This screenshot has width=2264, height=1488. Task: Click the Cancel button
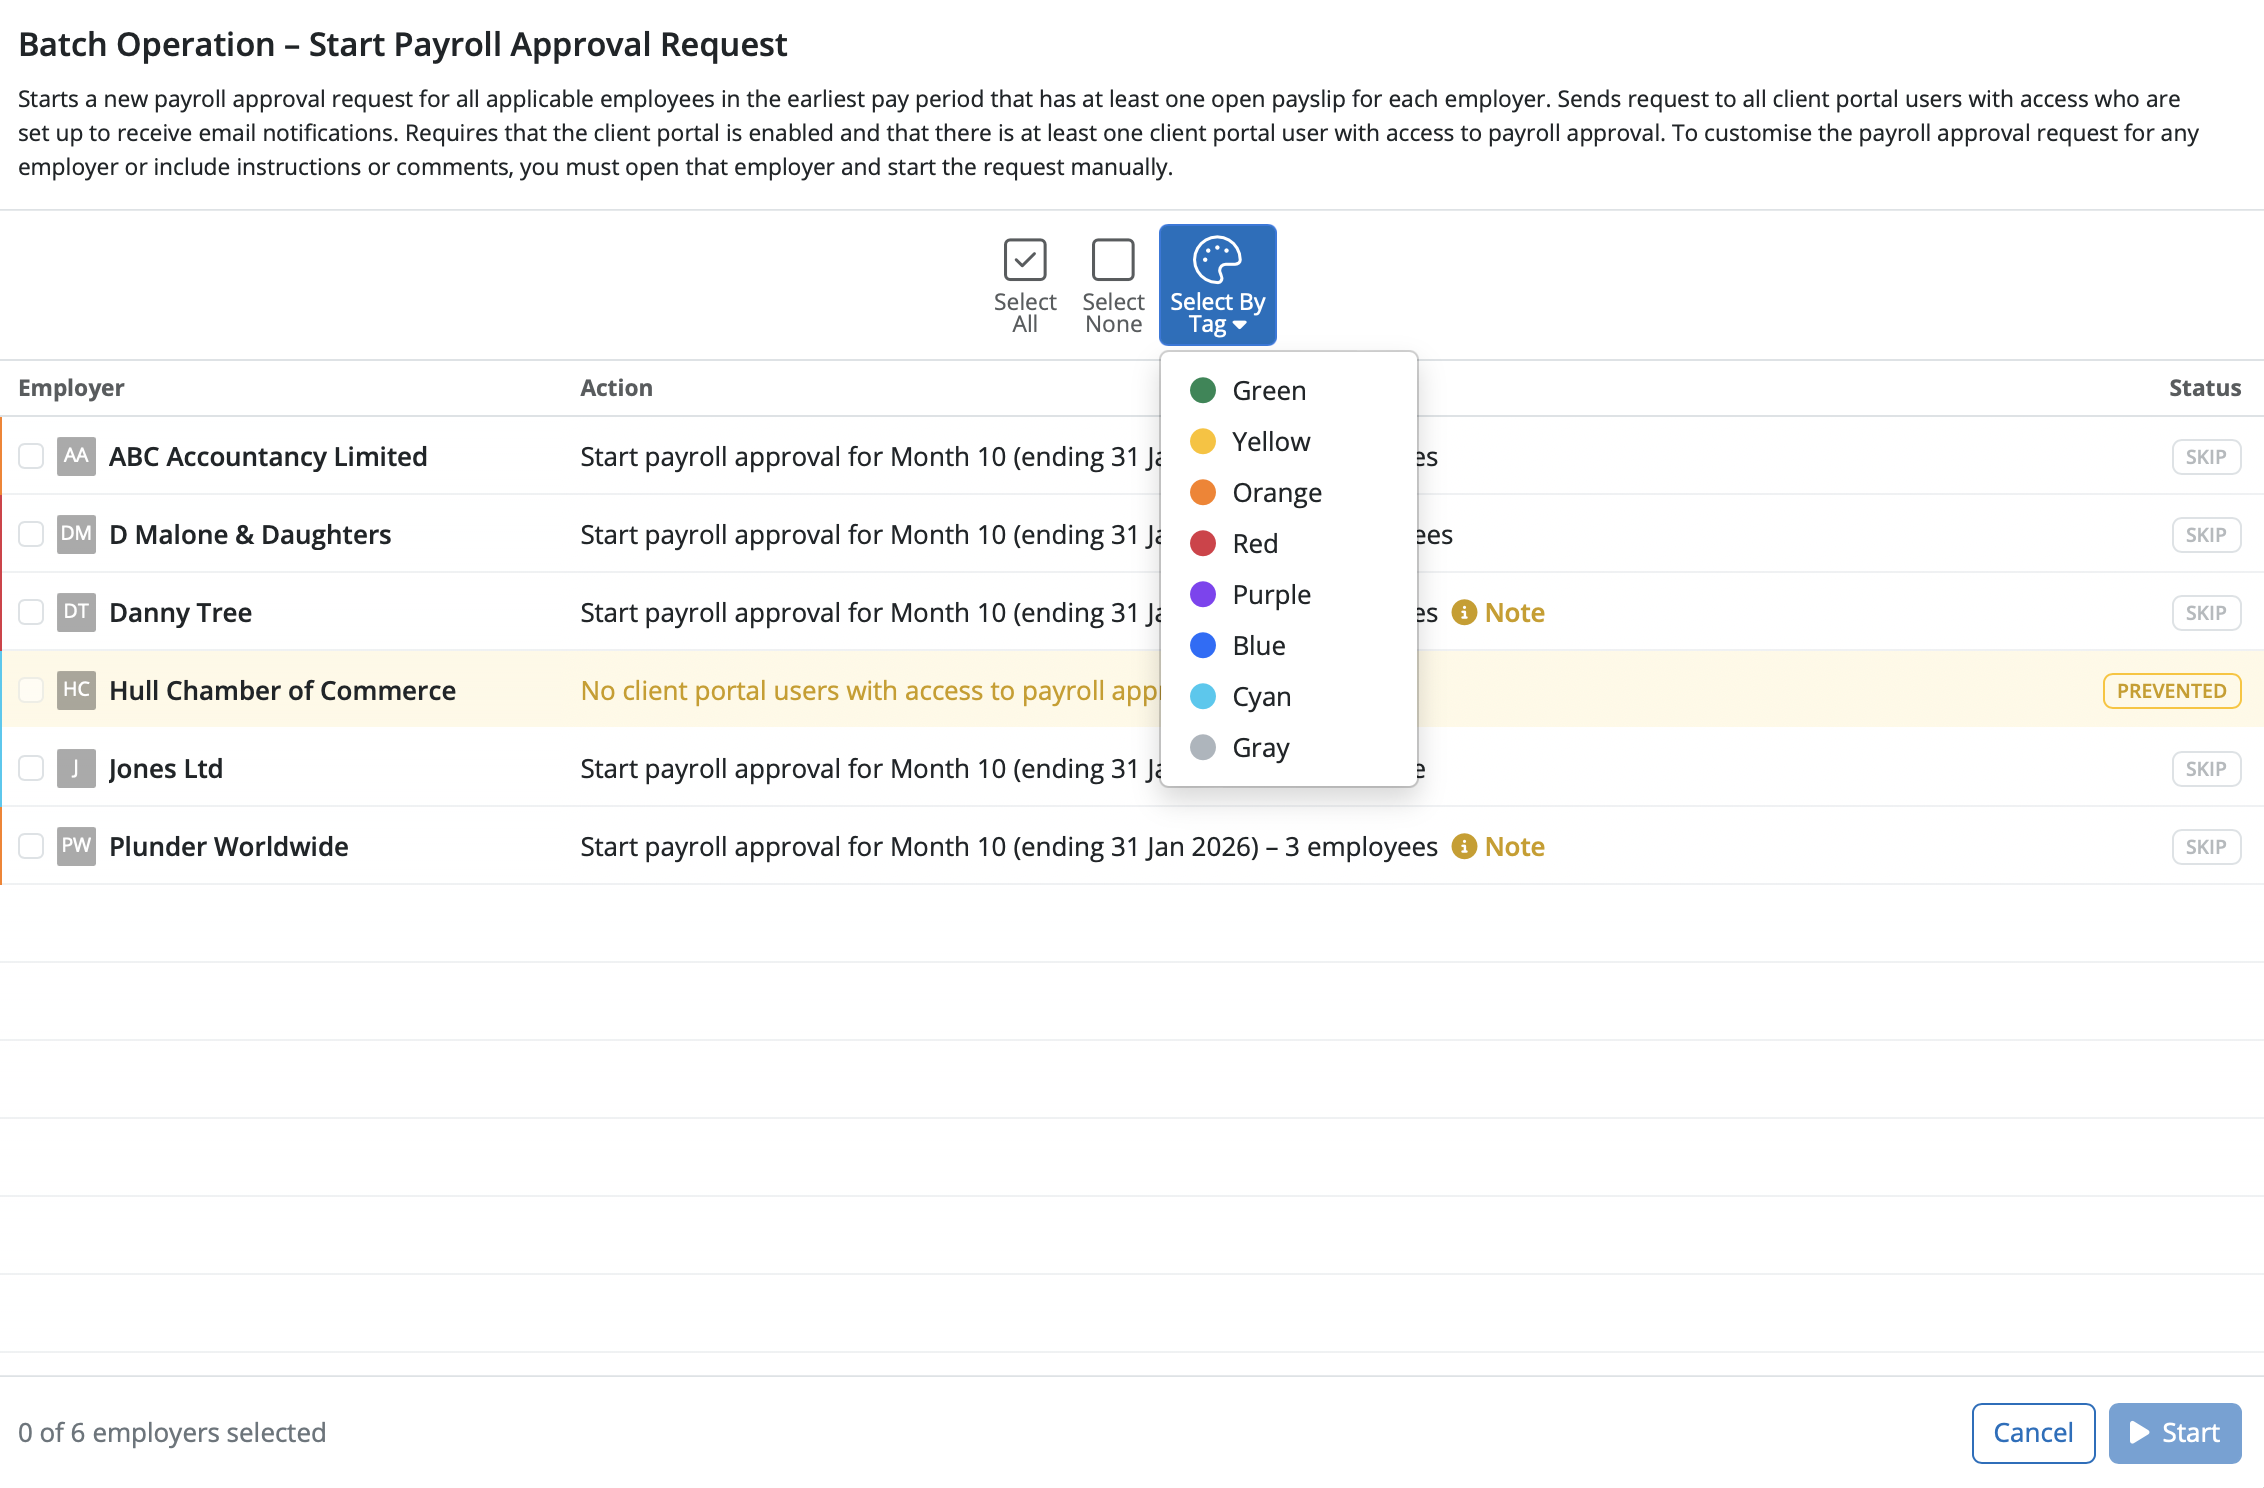2033,1432
